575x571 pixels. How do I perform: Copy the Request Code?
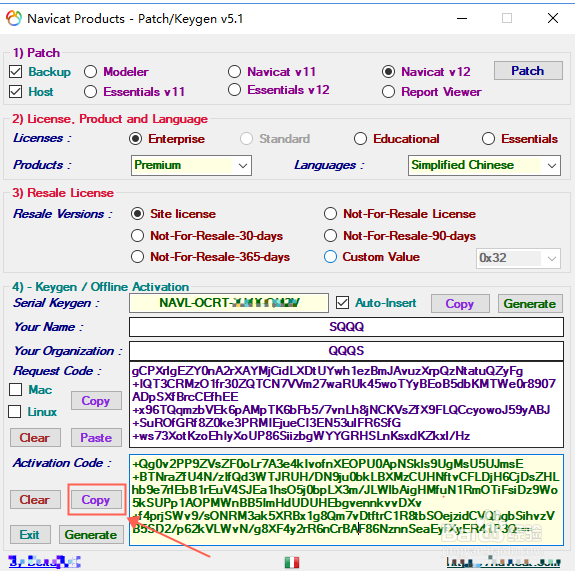point(96,400)
